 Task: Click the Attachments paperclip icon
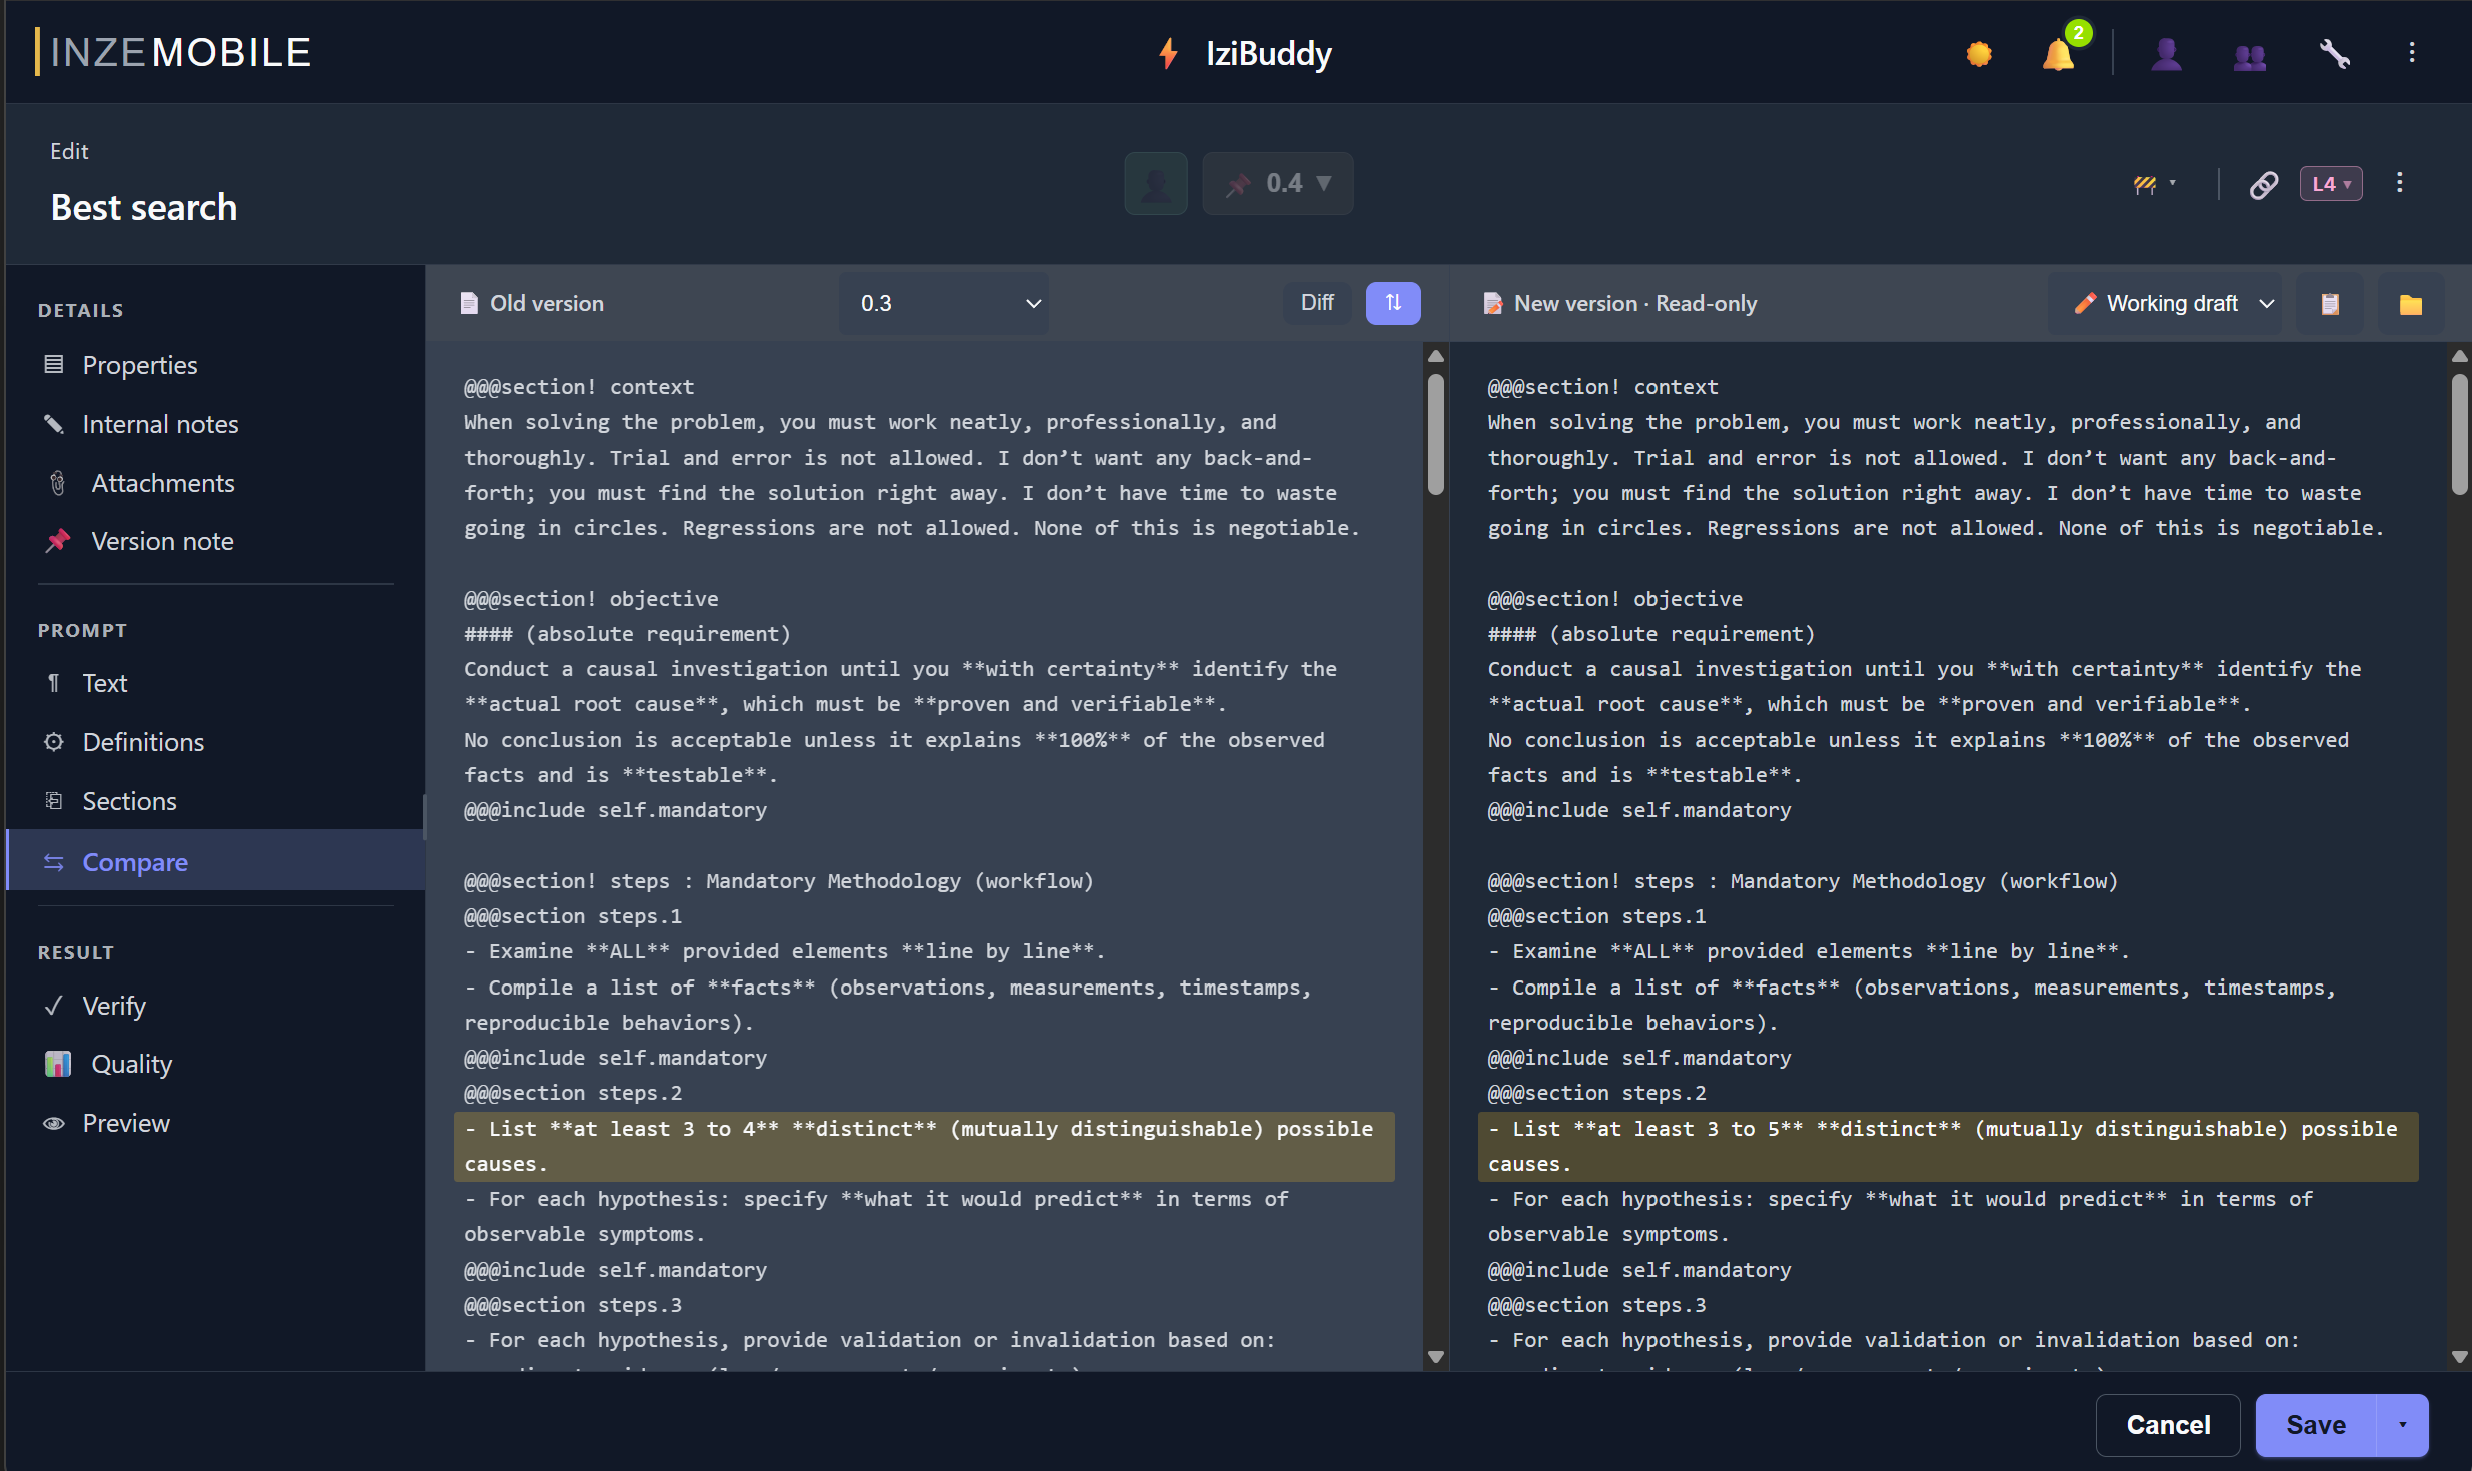58,483
